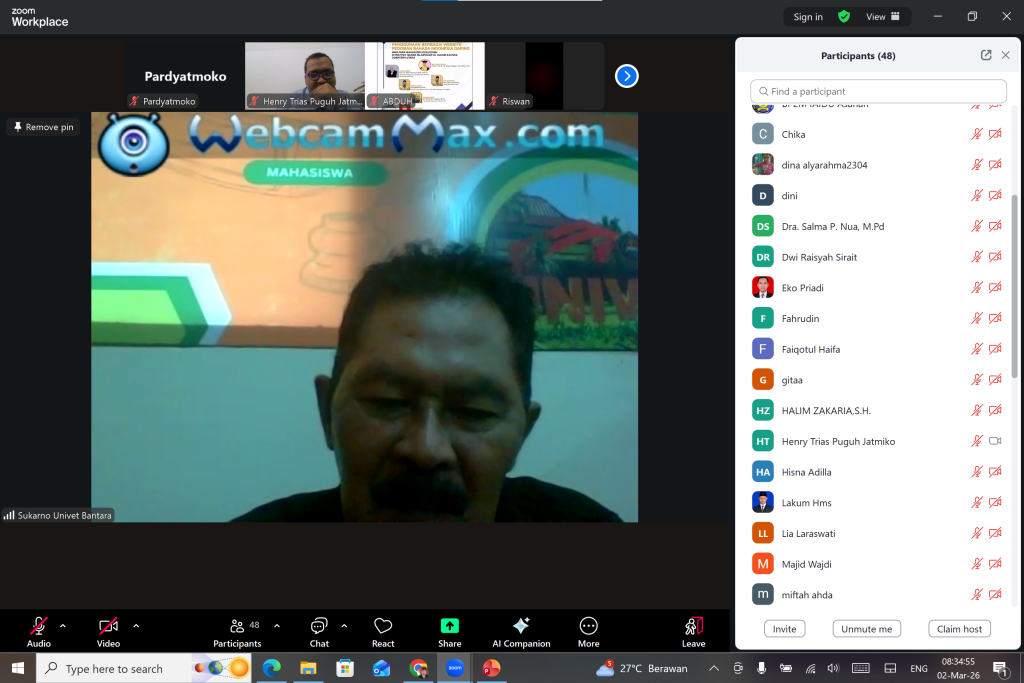Open the View layout dropdown
This screenshot has height=683, width=1024.
(882, 17)
